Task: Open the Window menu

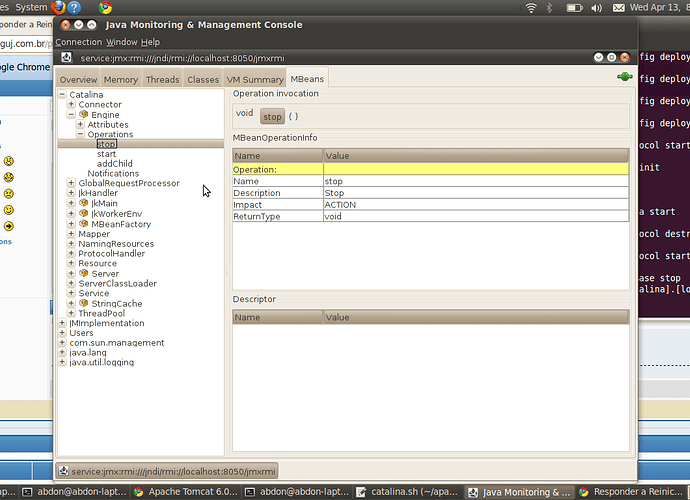Action: [x=122, y=42]
